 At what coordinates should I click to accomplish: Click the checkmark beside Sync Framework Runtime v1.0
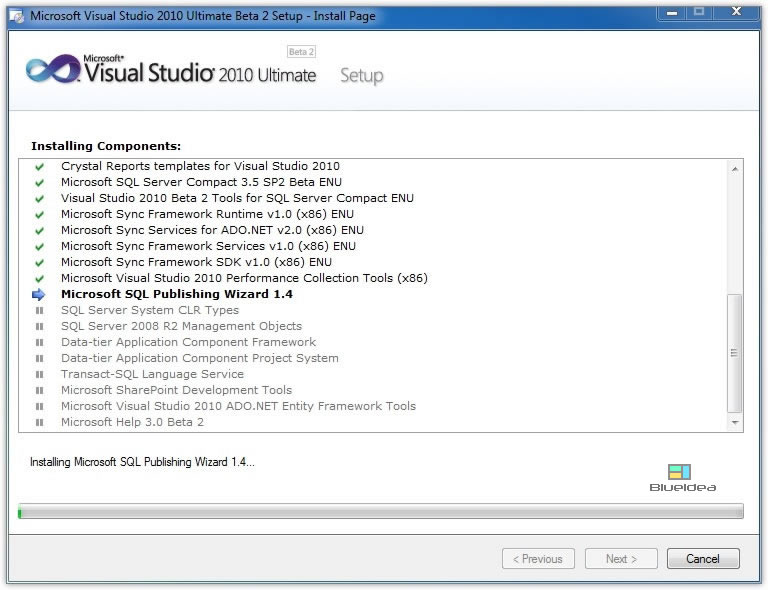[39, 215]
